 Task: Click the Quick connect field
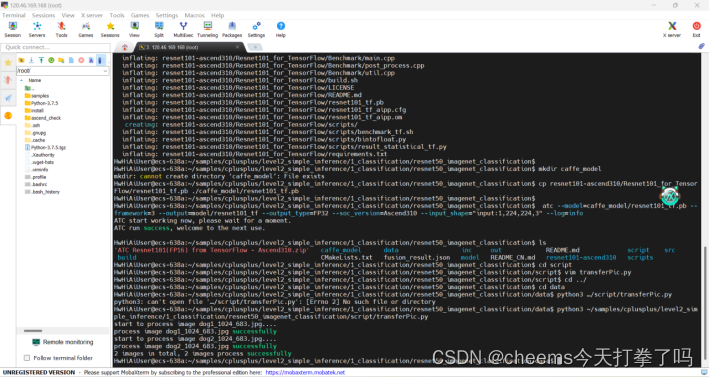tap(56, 47)
